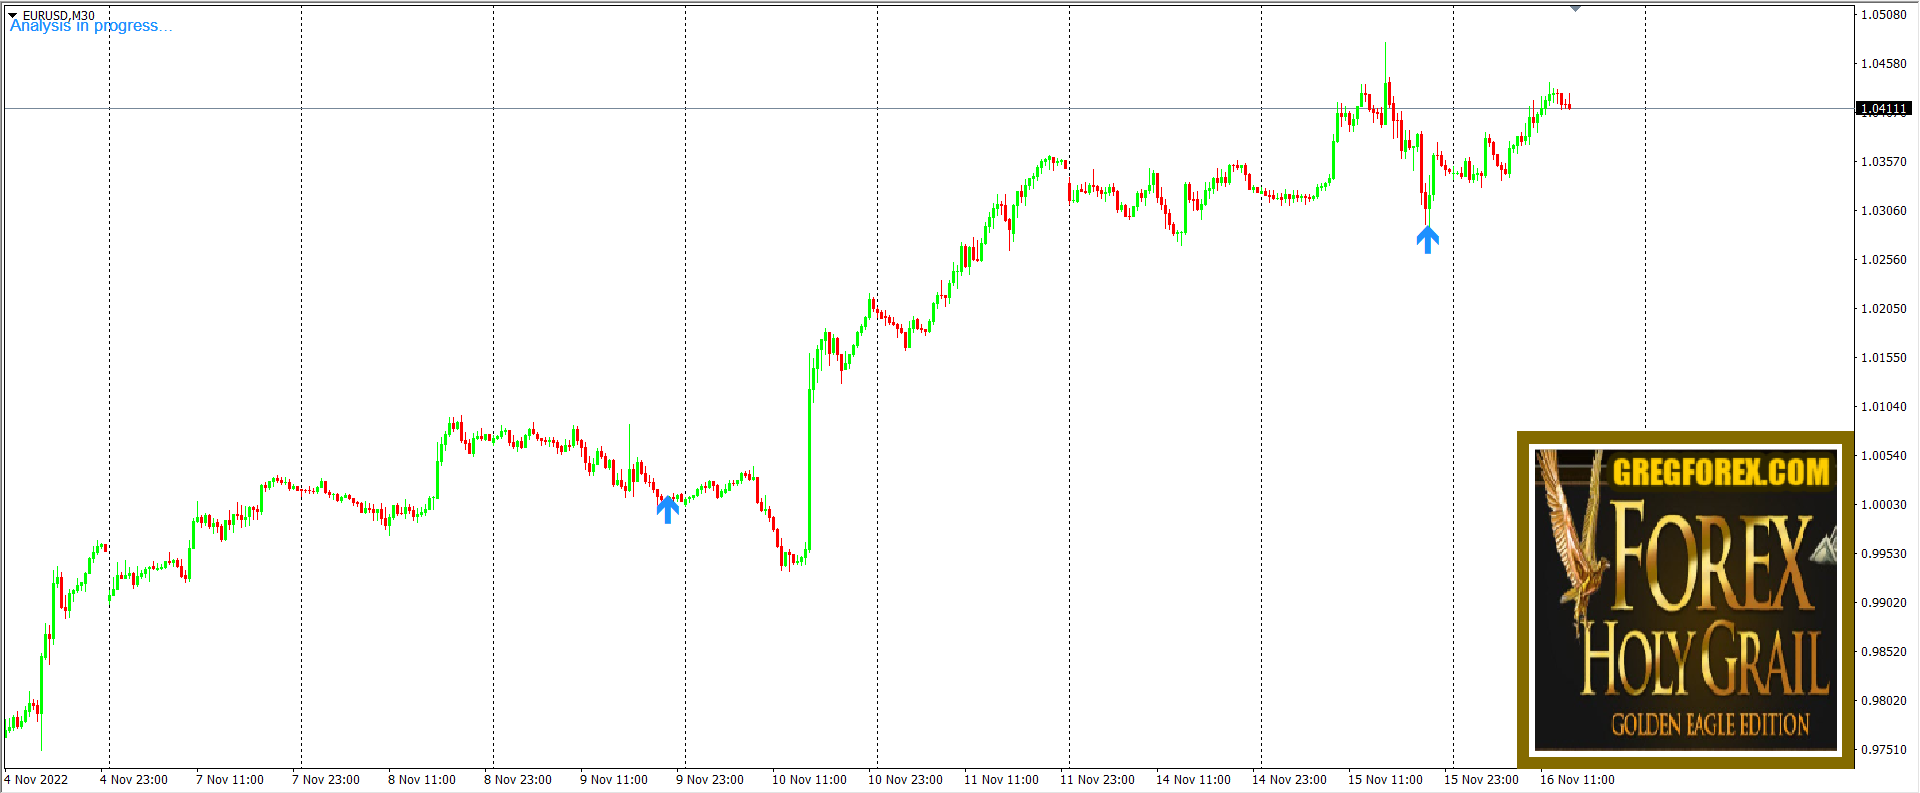Click the '8 Nov 23:00' time axis label

click(x=518, y=780)
